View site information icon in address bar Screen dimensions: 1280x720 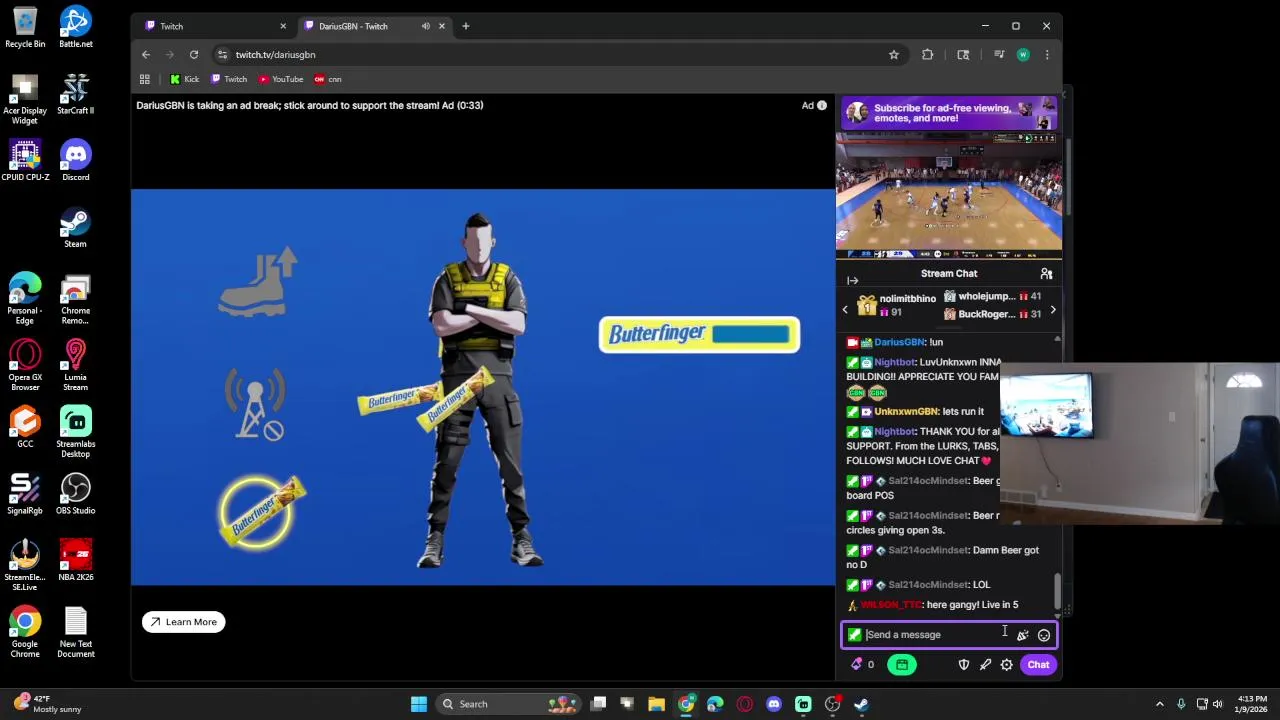click(x=223, y=55)
